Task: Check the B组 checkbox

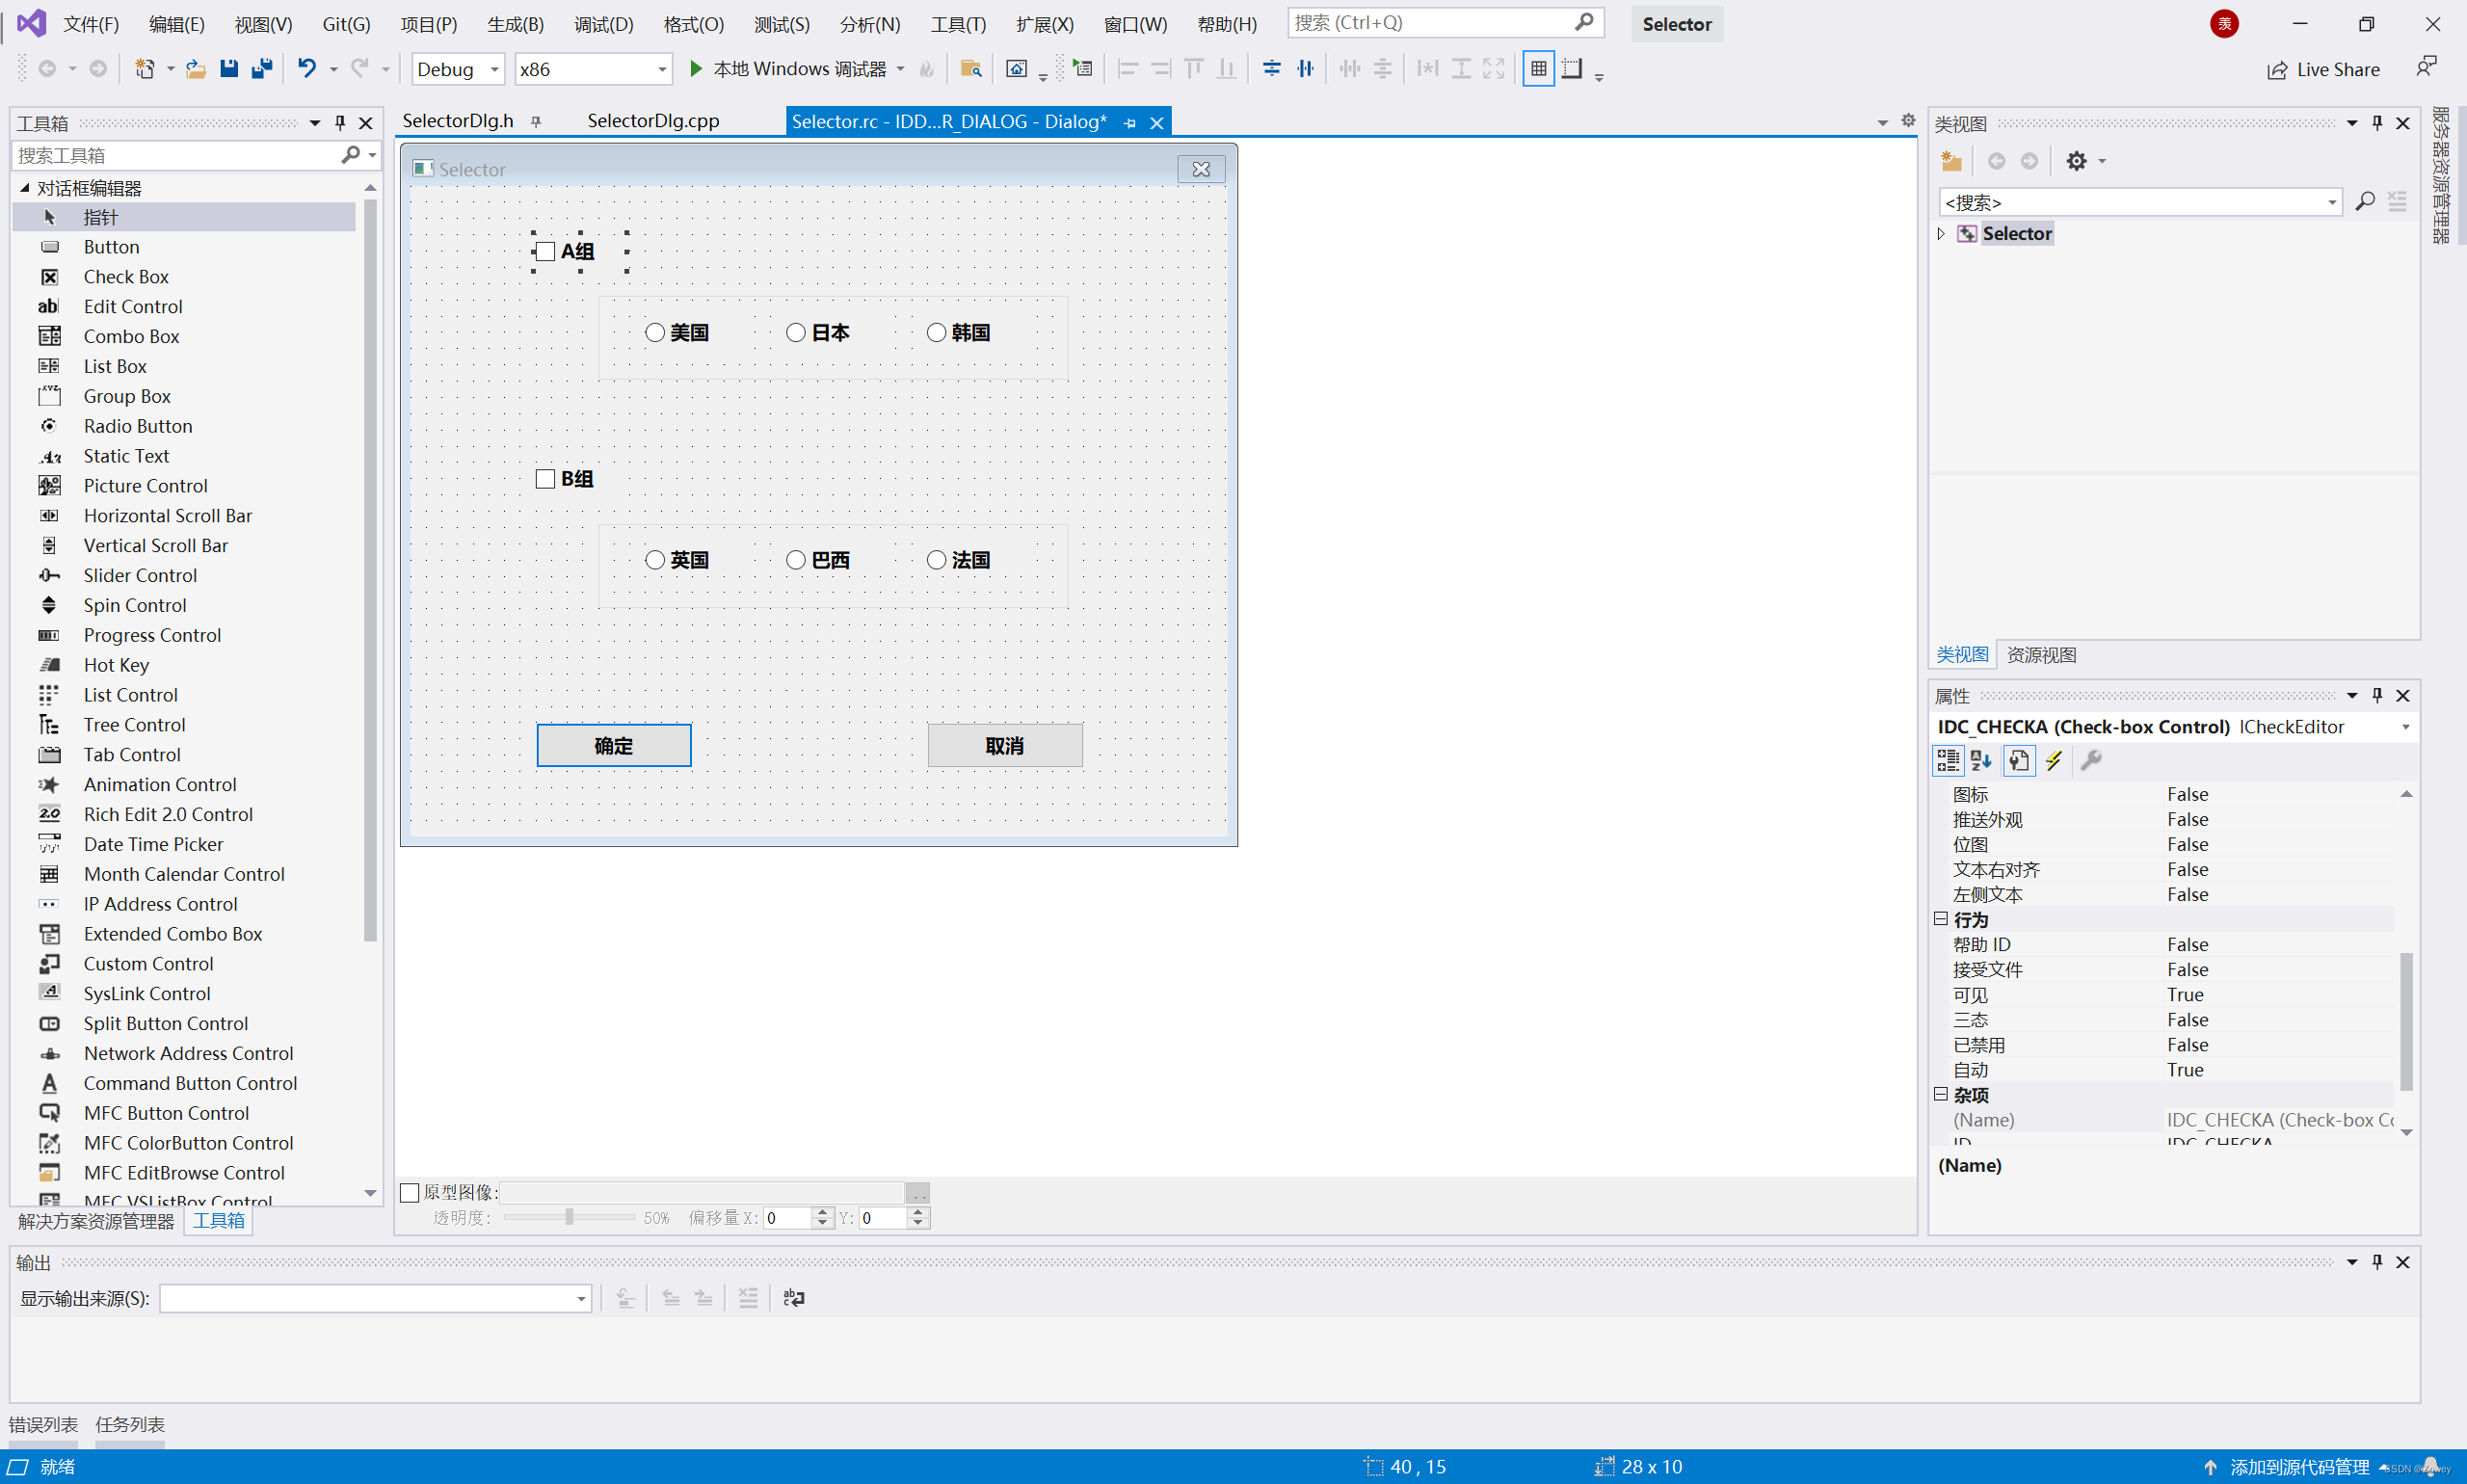Action: 545,479
